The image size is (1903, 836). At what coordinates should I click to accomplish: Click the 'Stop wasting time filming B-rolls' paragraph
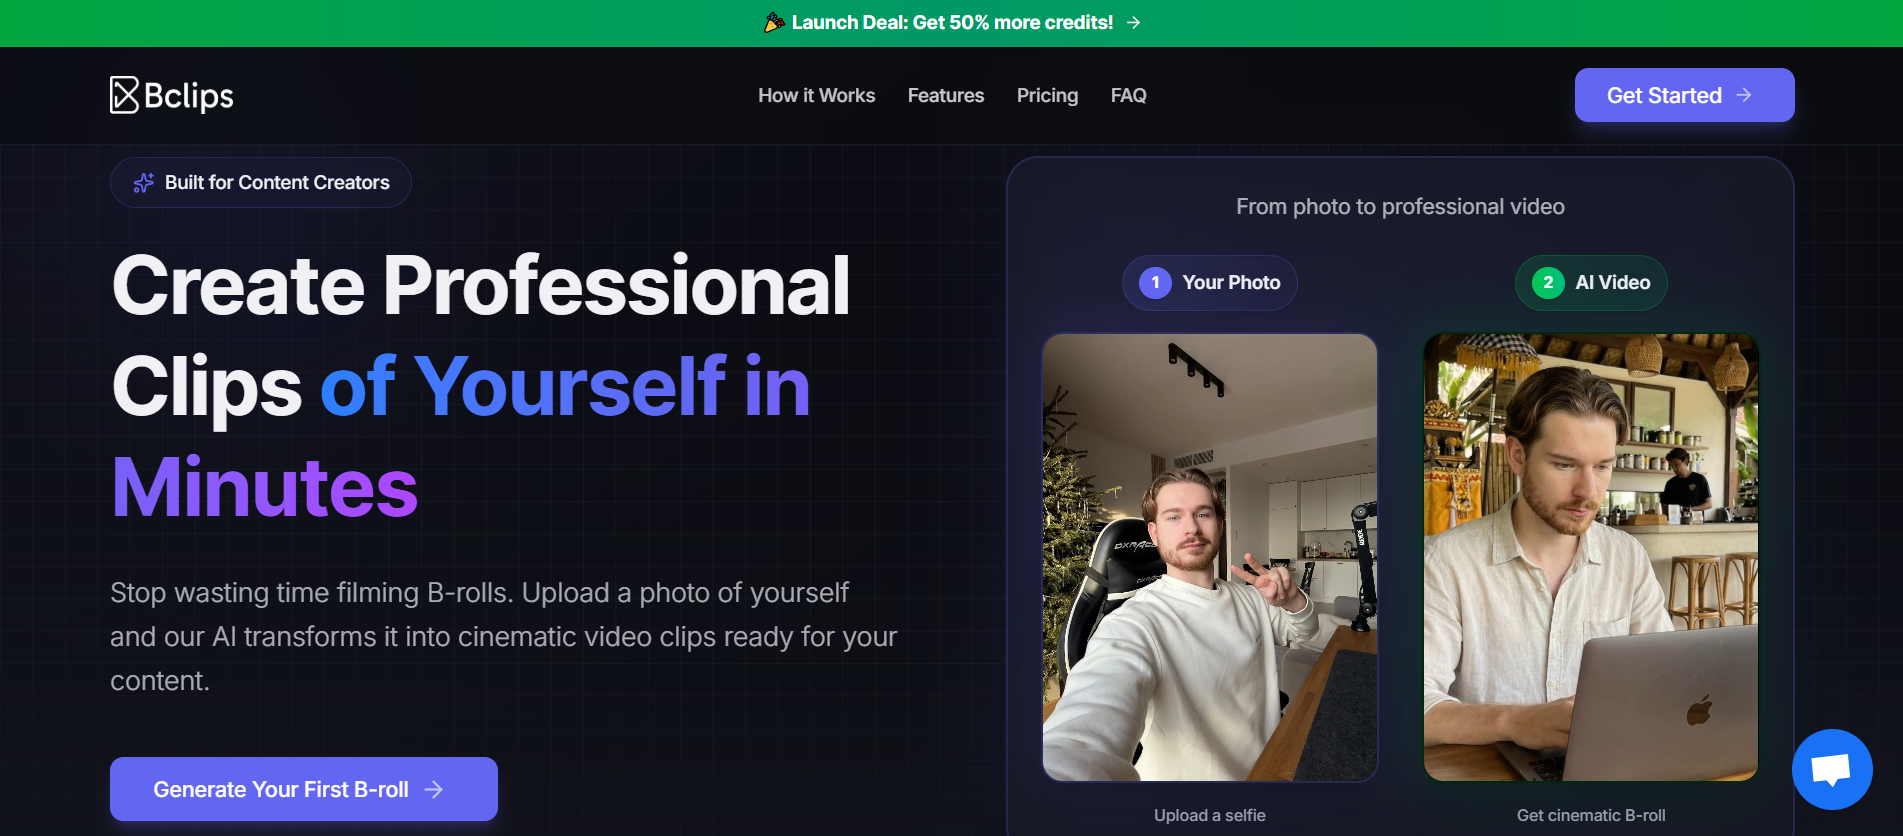tap(504, 637)
